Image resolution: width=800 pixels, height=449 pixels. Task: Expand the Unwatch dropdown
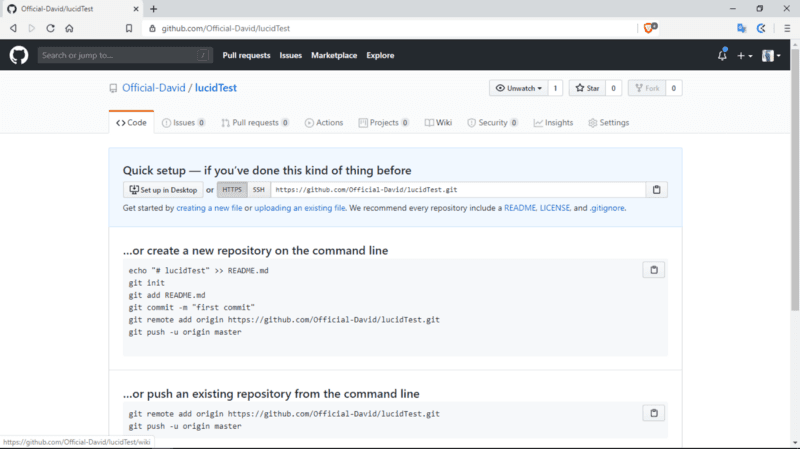(x=518, y=88)
